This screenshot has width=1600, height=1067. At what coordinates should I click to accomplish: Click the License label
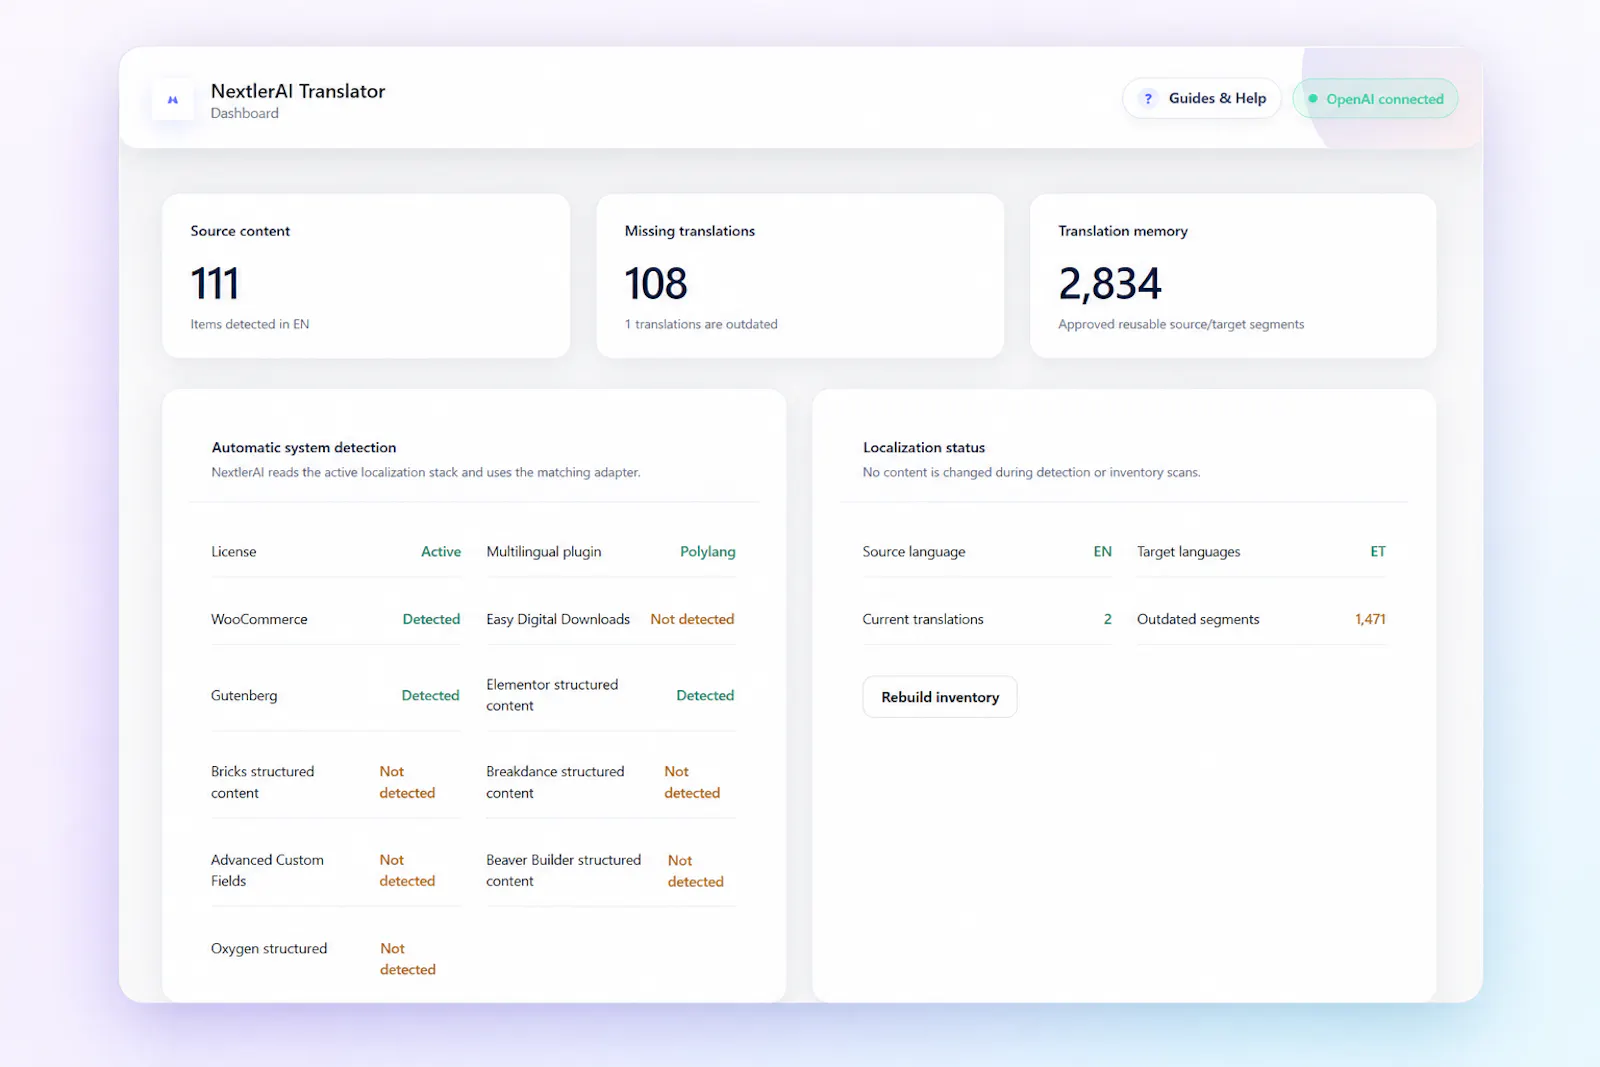[x=234, y=551]
